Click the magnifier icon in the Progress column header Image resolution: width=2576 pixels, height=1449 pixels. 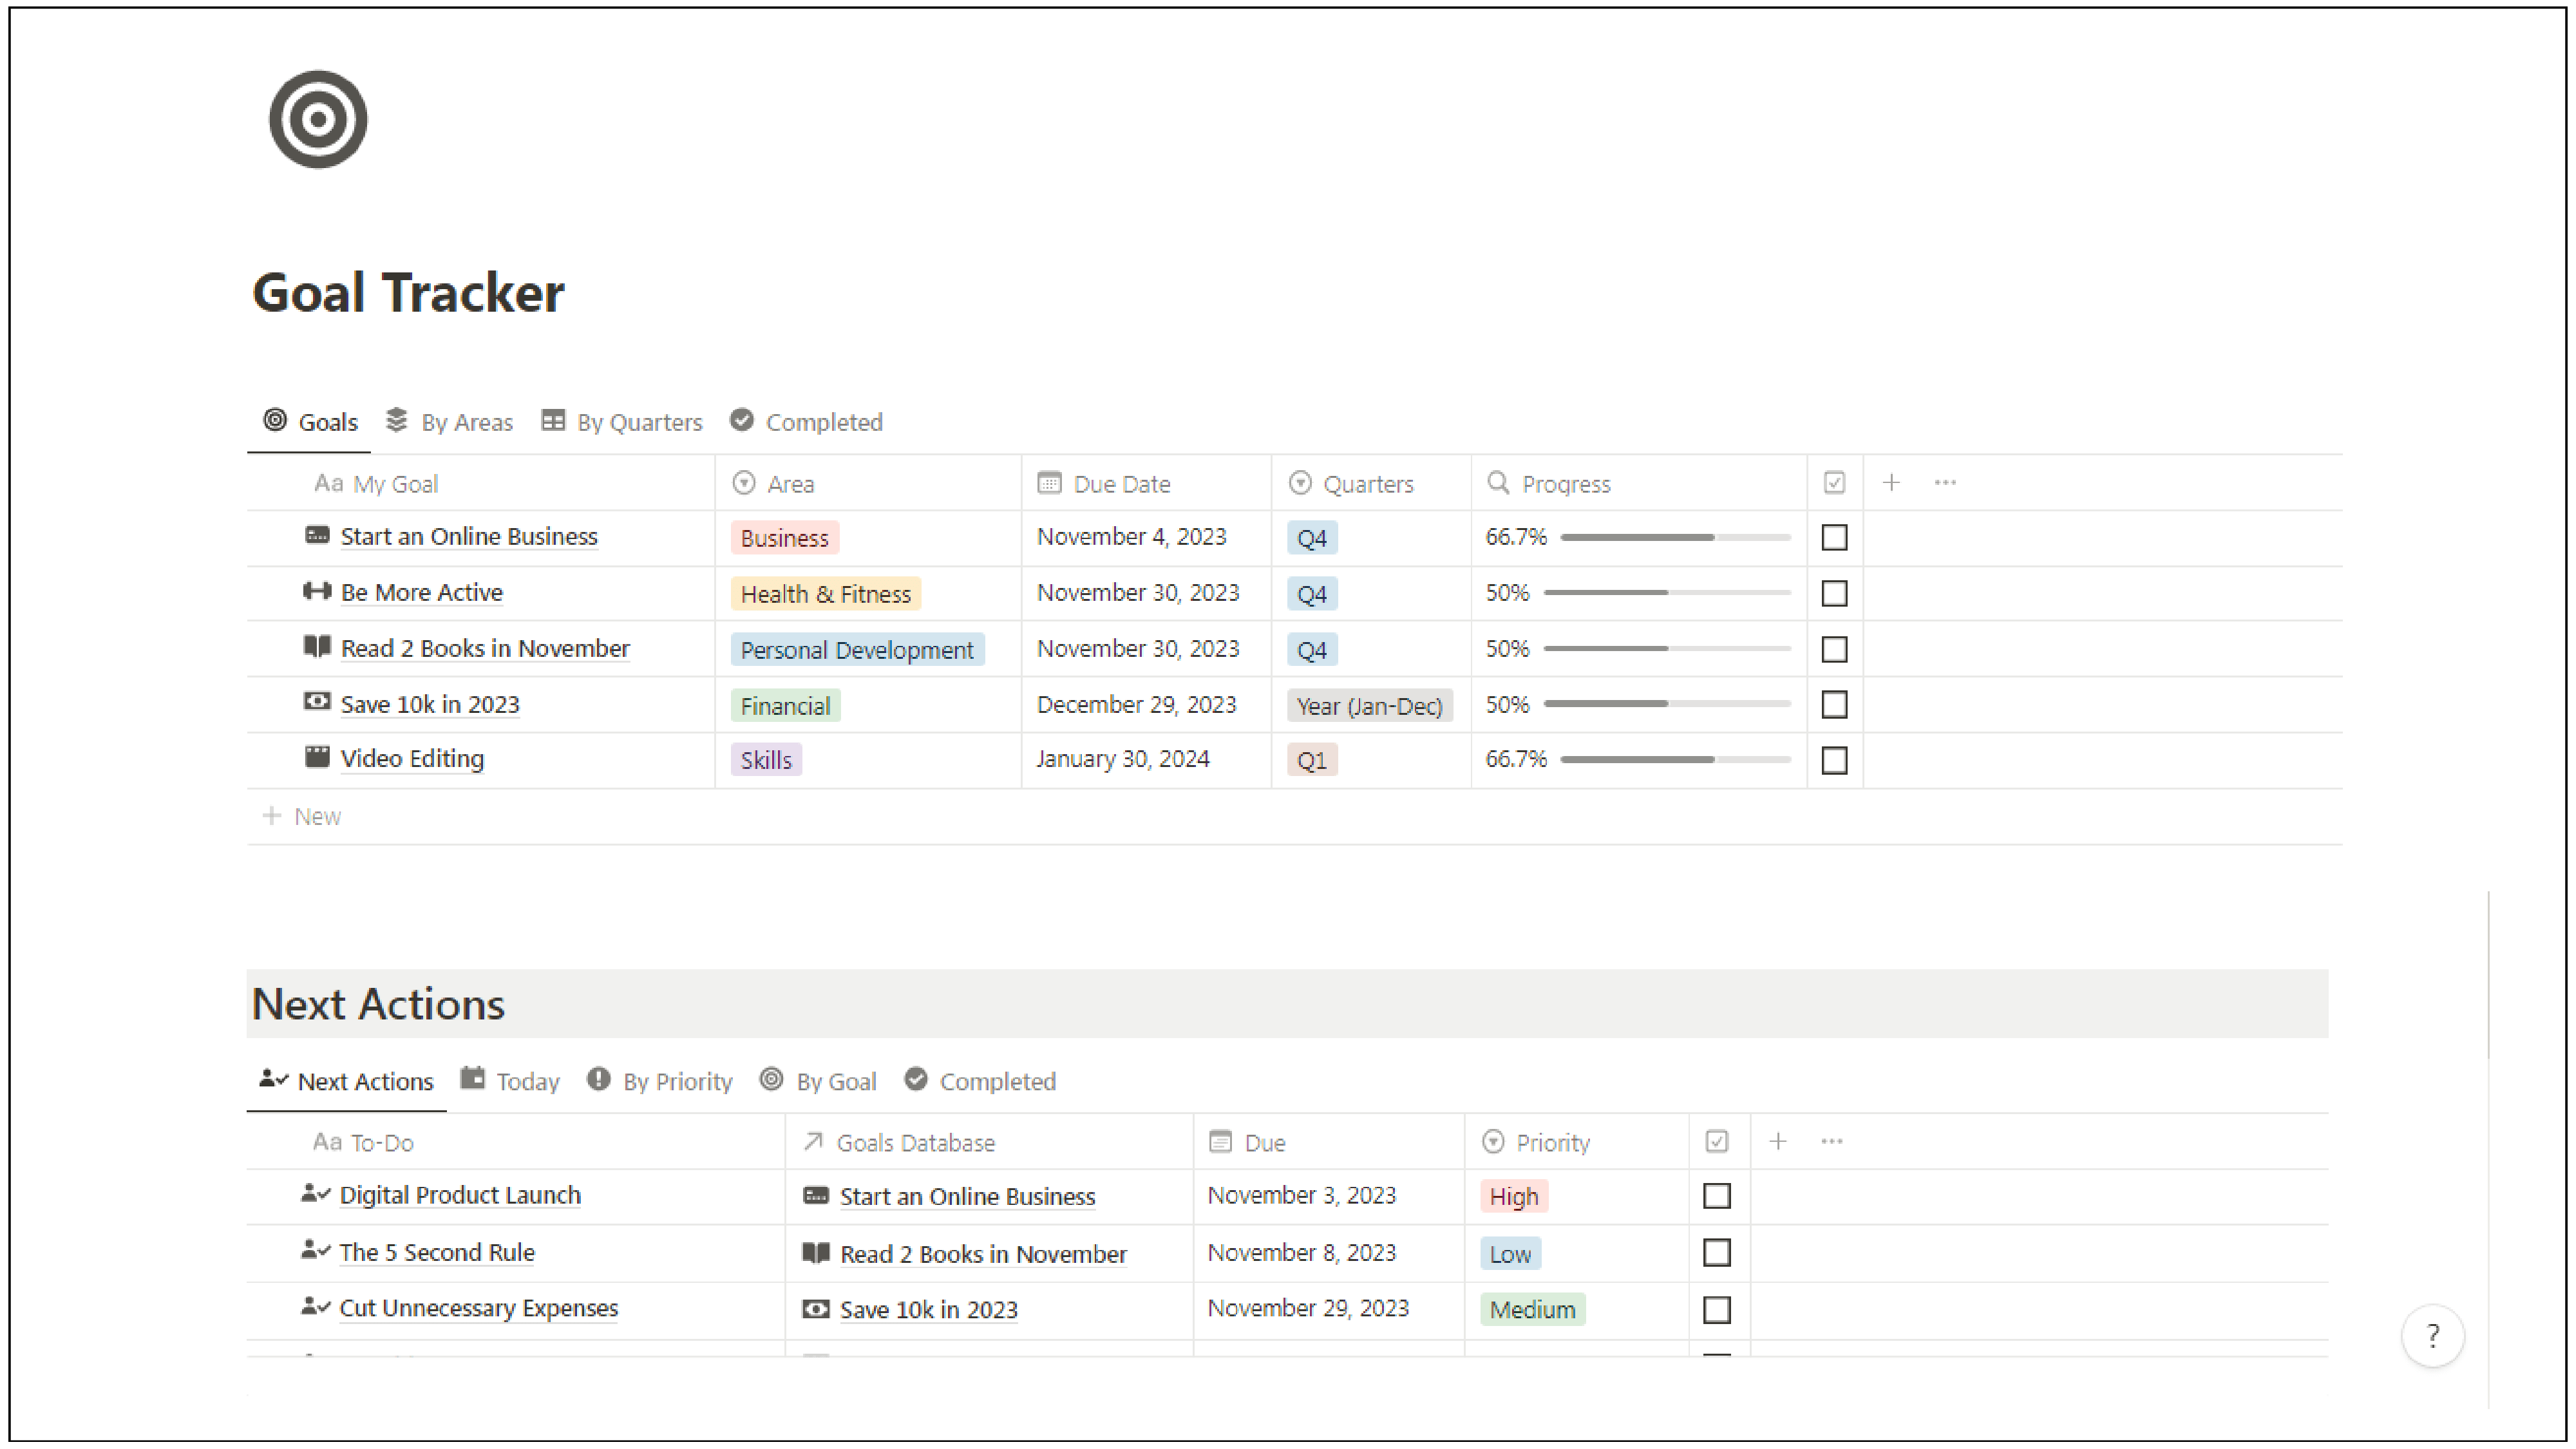(1497, 483)
